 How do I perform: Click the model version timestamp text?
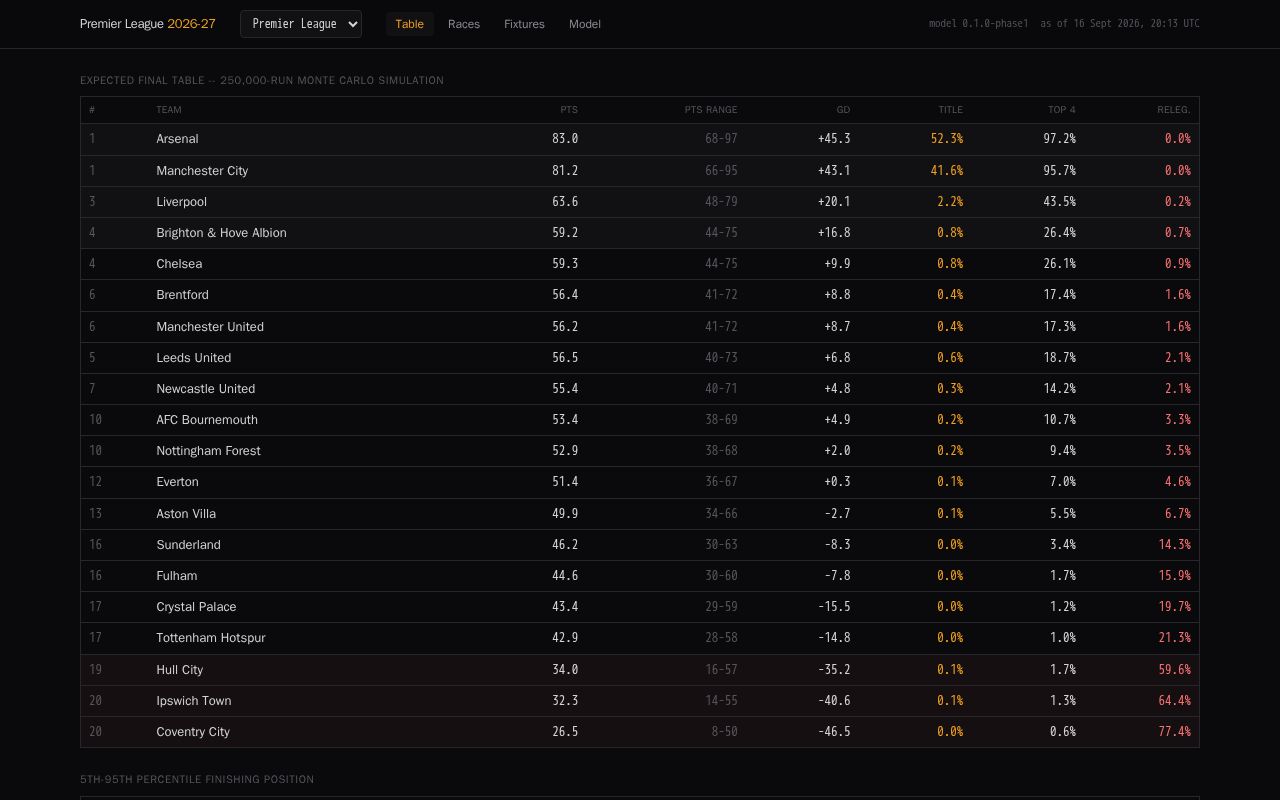[x=1064, y=24]
